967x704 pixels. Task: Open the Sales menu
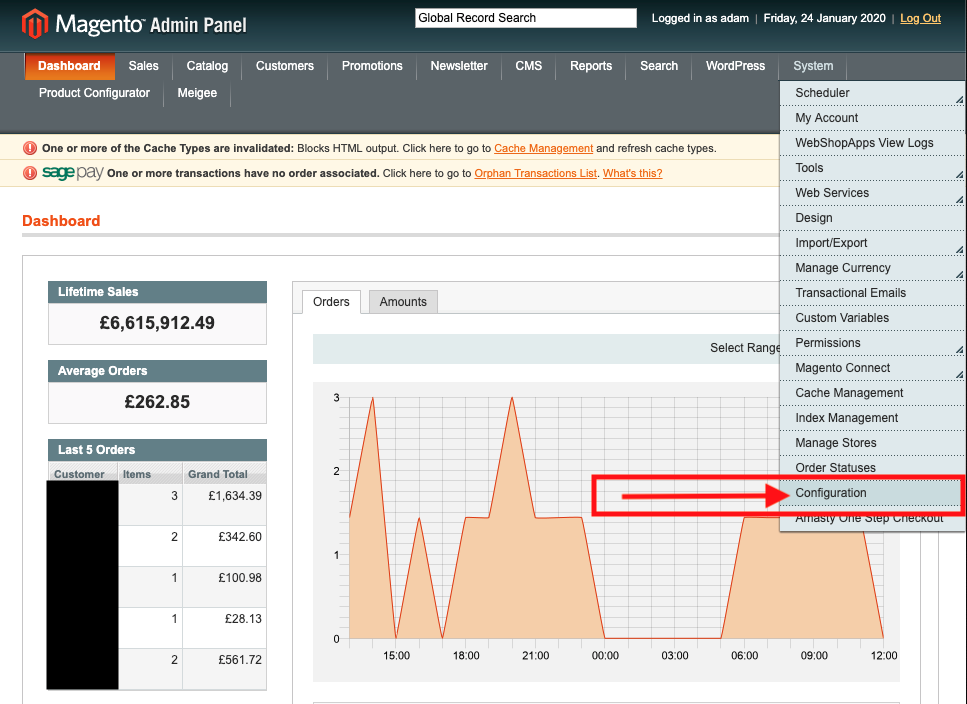tap(143, 66)
